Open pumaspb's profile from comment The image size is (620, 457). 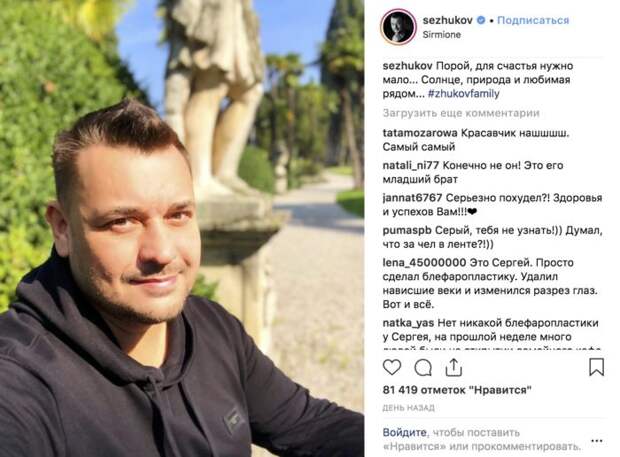(407, 230)
